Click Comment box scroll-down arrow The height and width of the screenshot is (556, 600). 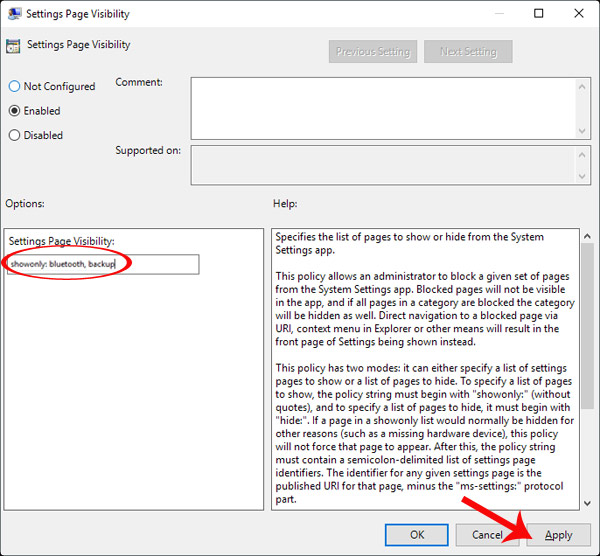(x=582, y=131)
